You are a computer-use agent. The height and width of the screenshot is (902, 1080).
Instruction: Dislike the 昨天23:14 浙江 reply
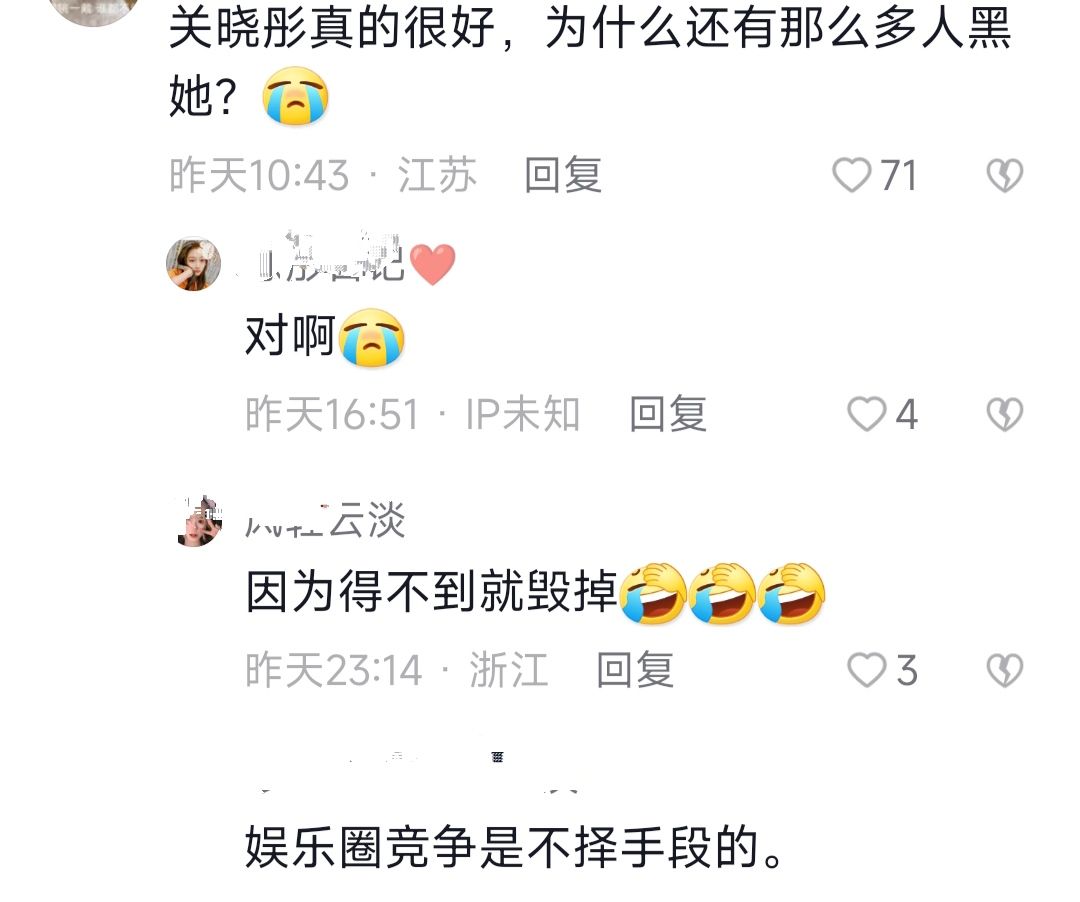[1005, 670]
